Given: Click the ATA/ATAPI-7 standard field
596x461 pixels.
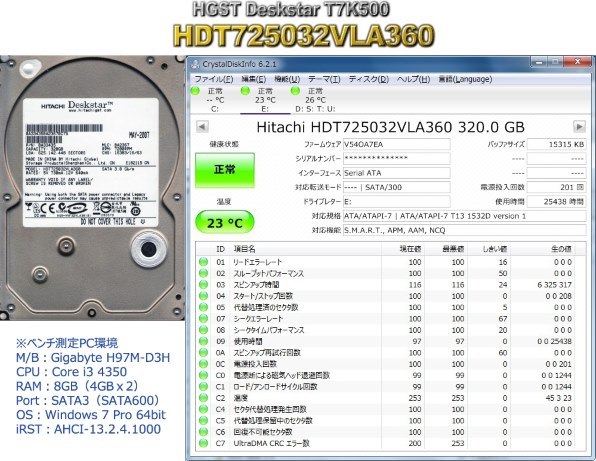Looking at the screenshot, I should pyautogui.click(x=464, y=216).
